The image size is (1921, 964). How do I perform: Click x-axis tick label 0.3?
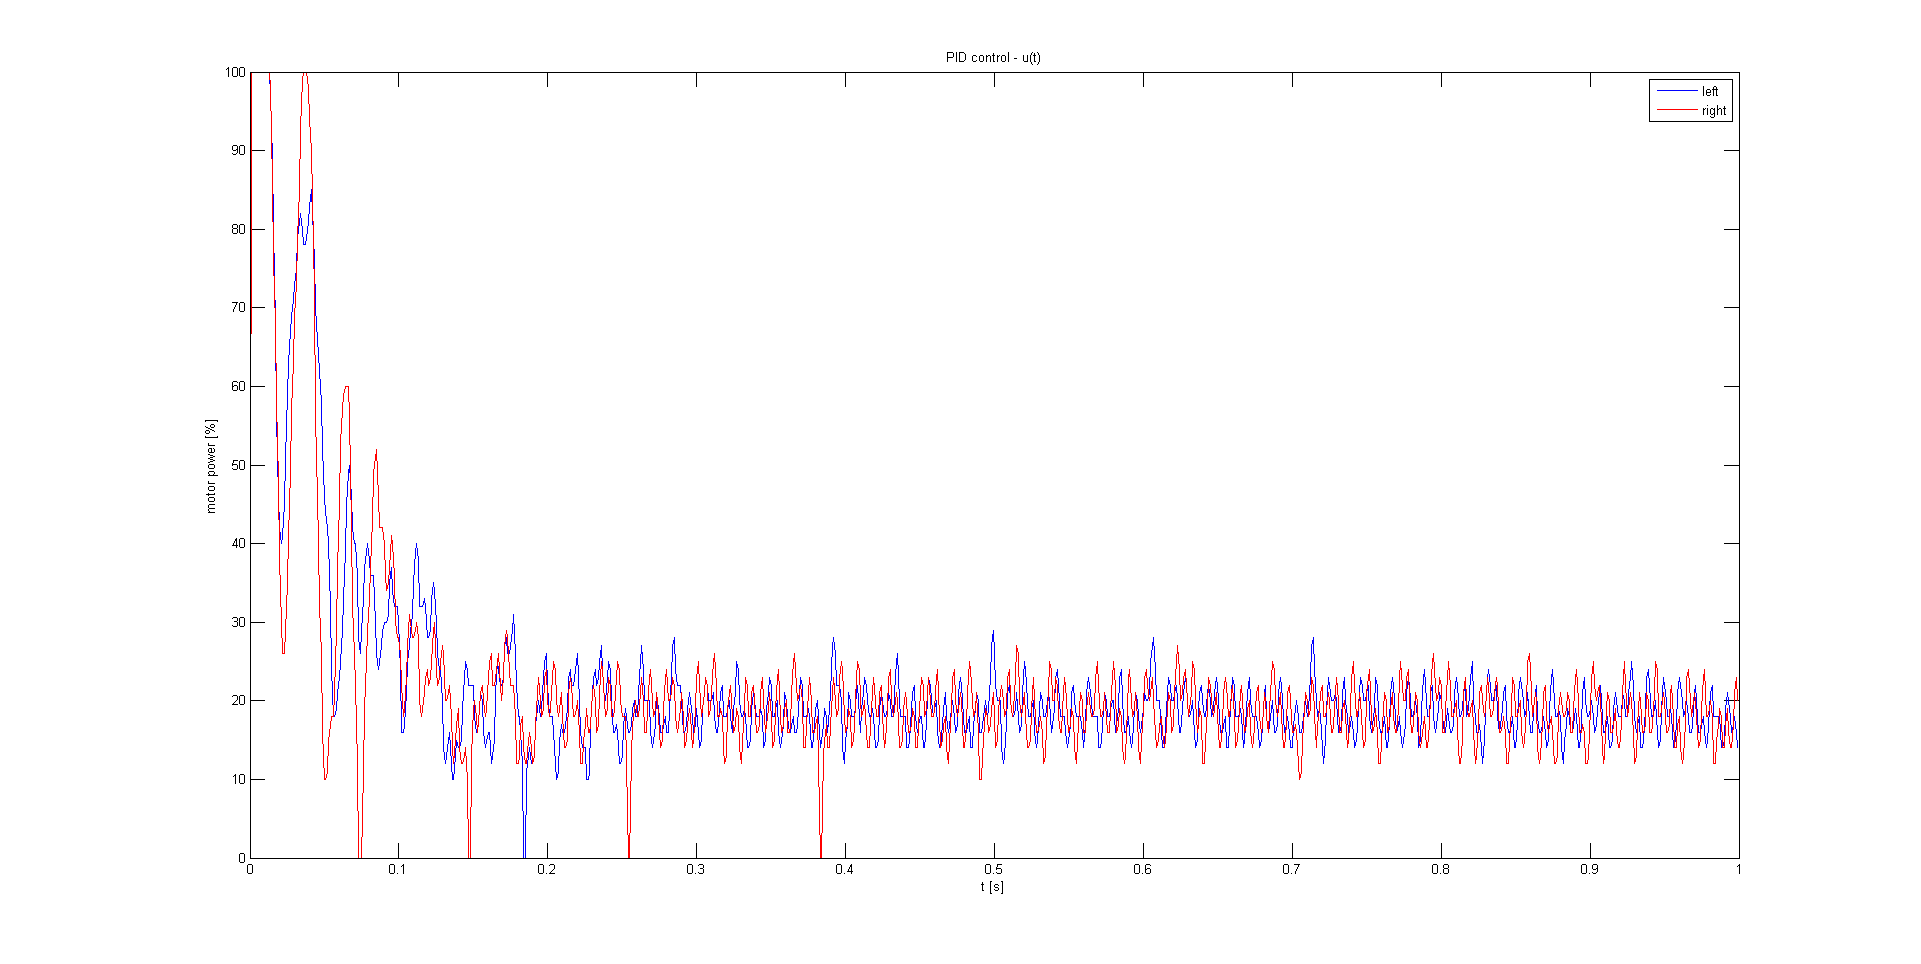coord(696,869)
